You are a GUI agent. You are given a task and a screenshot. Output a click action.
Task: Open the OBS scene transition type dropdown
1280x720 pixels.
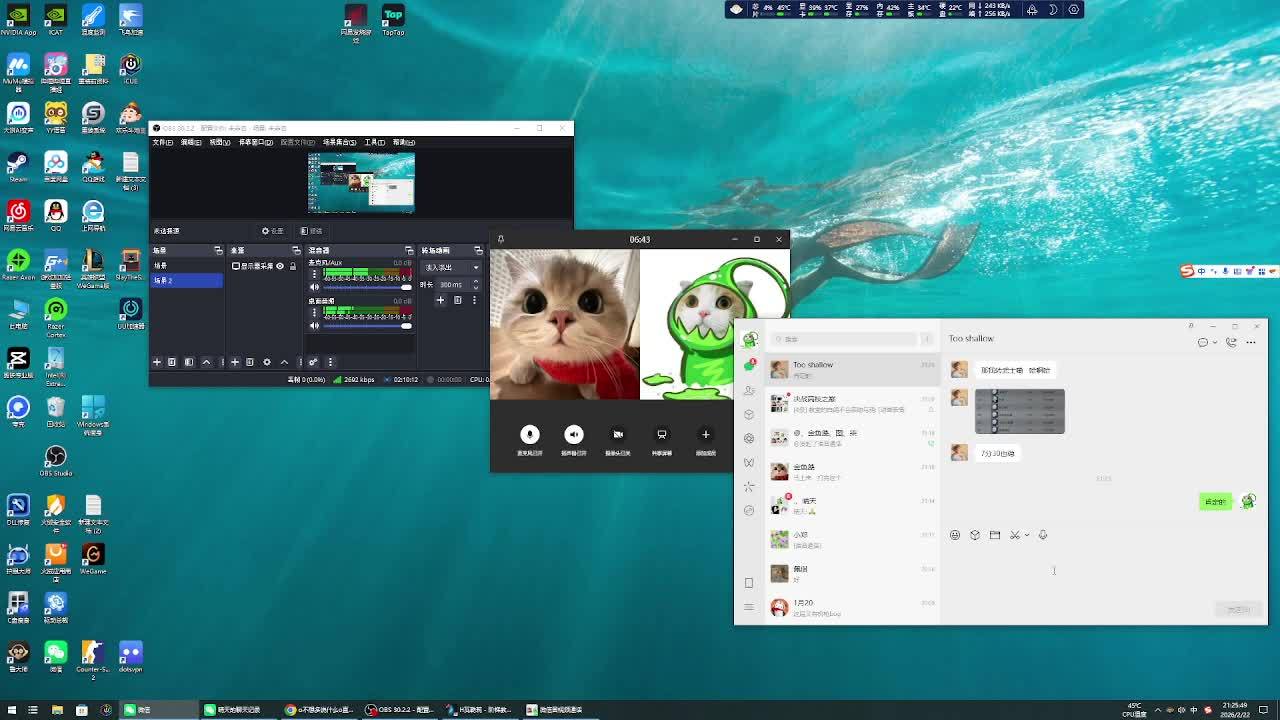click(451, 267)
